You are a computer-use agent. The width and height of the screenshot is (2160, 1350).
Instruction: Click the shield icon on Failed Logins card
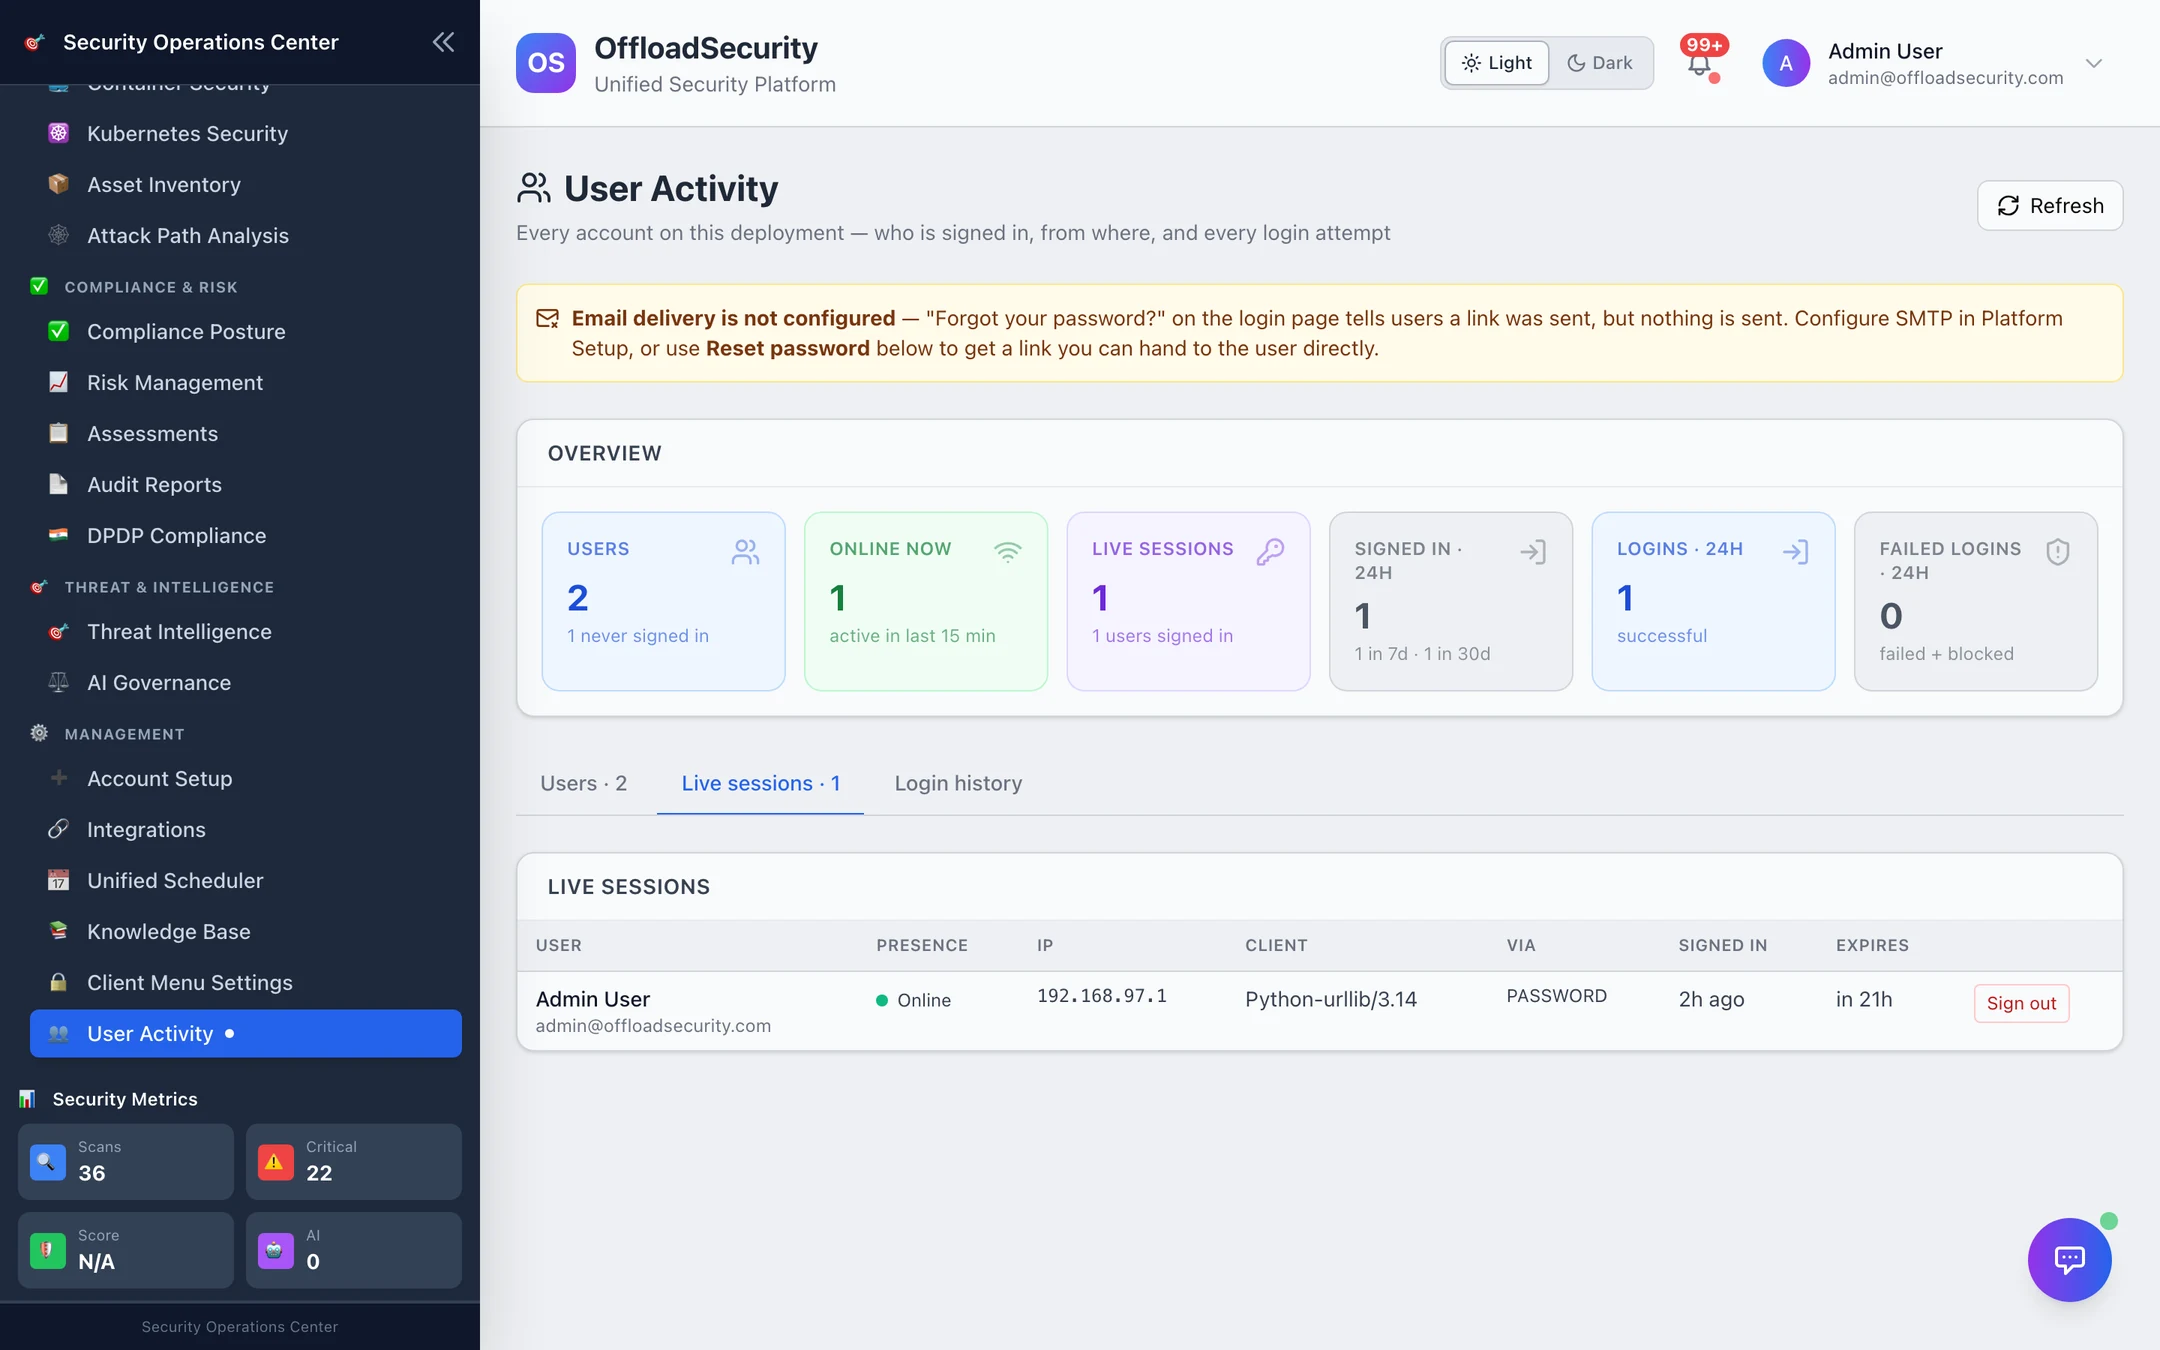click(2058, 552)
